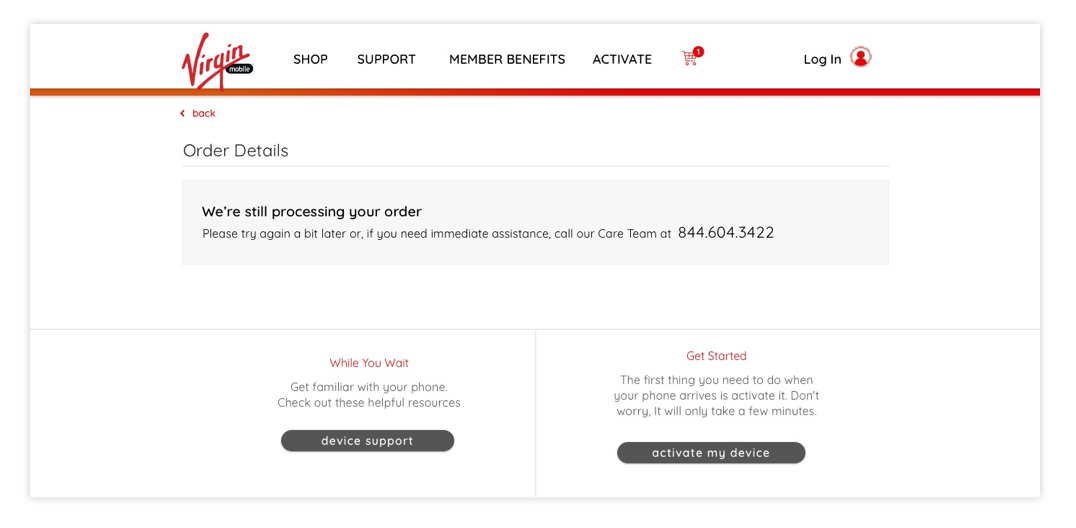This screenshot has height=528, width=1076.
Task: Click the red back chevron arrow
Action: tap(183, 113)
